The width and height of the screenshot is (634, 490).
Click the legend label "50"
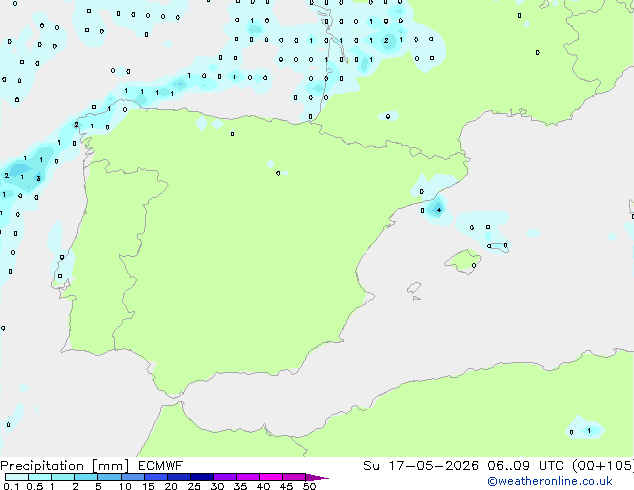tap(309, 486)
